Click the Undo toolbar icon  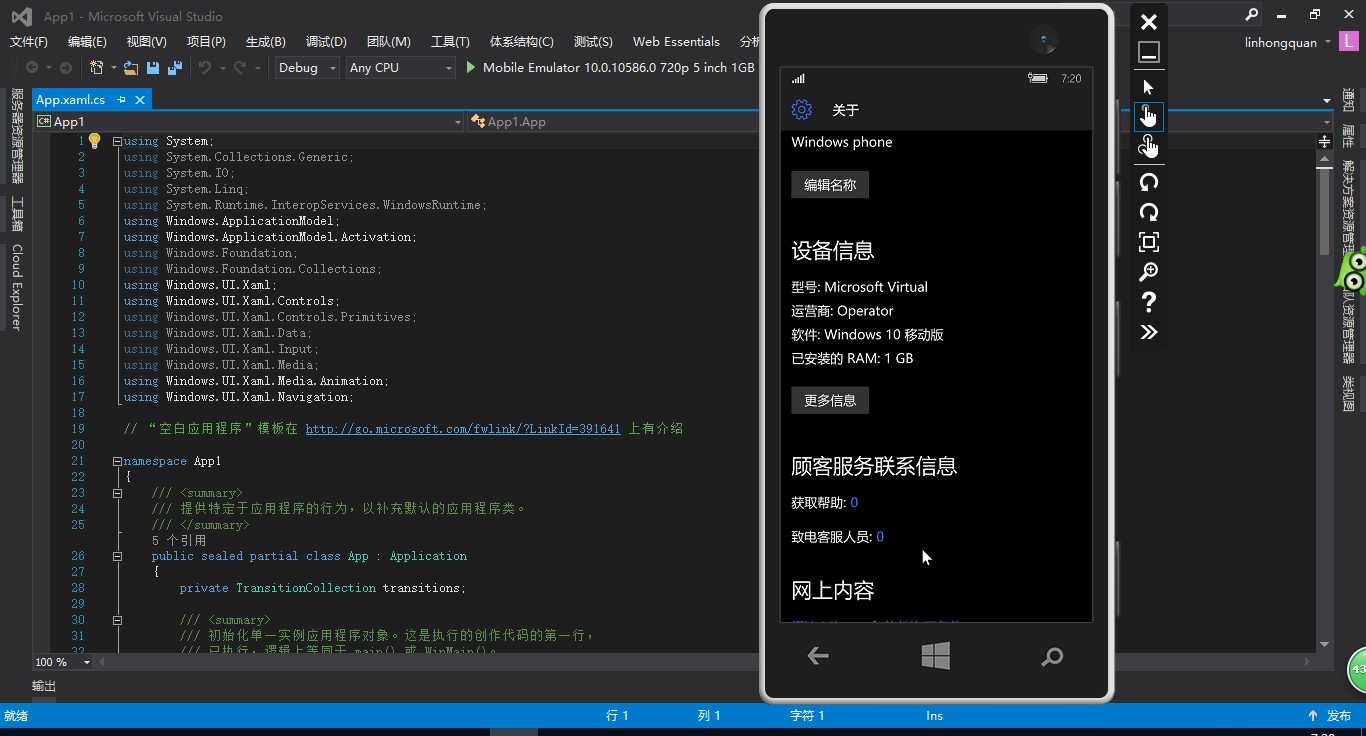click(x=205, y=67)
